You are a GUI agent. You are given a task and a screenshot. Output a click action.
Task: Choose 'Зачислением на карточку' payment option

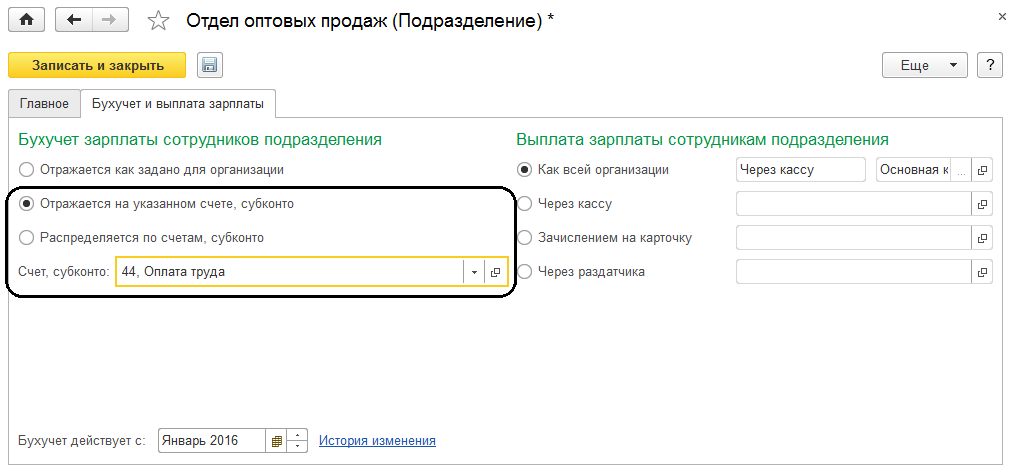pyautogui.click(x=524, y=238)
